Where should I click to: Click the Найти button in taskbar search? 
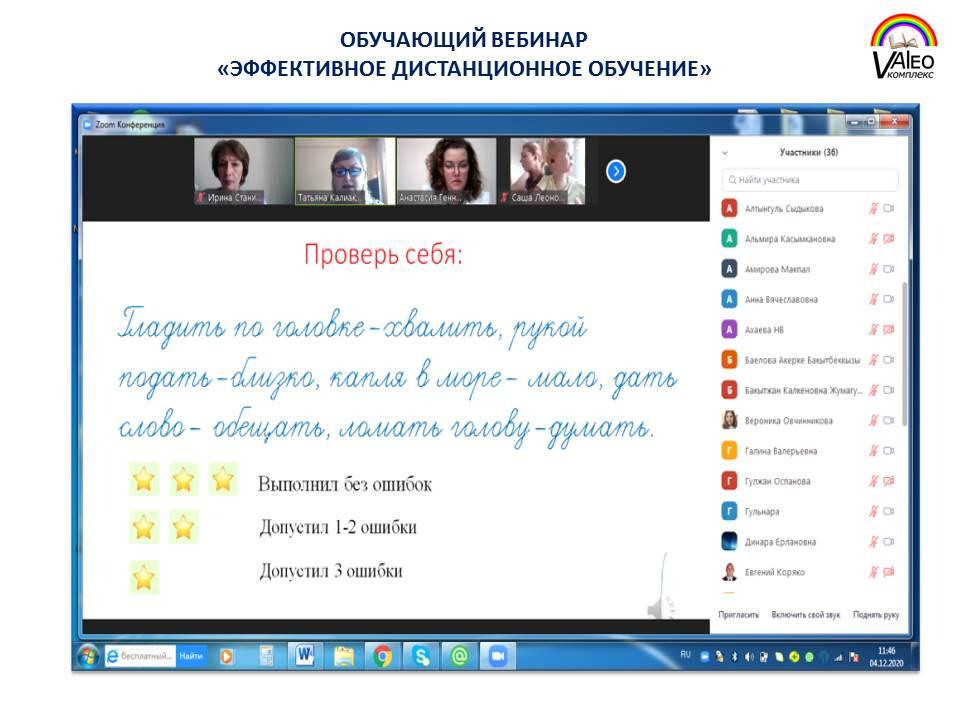pos(191,656)
